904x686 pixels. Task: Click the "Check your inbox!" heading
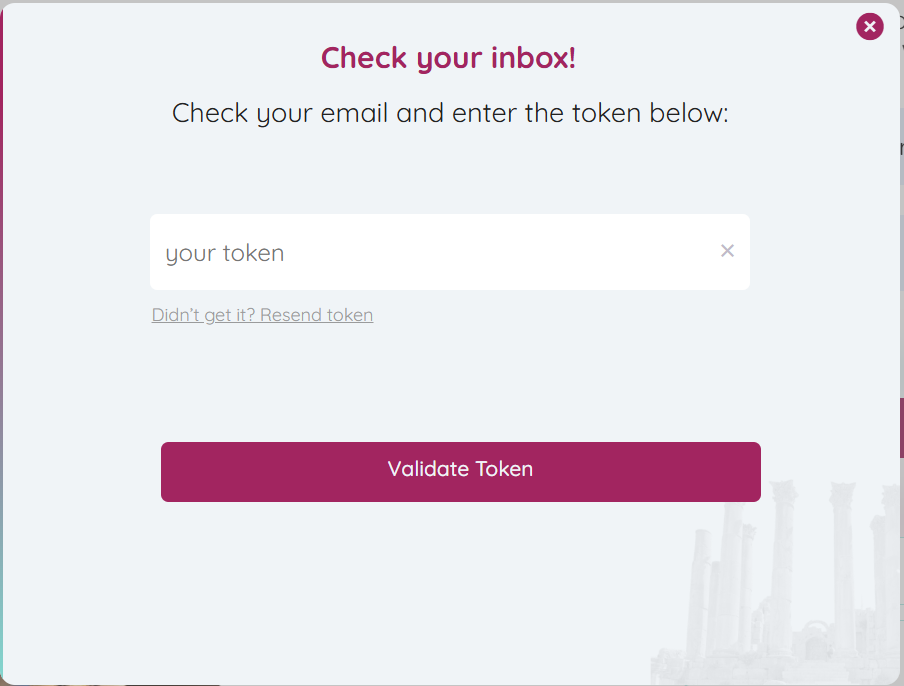[448, 58]
